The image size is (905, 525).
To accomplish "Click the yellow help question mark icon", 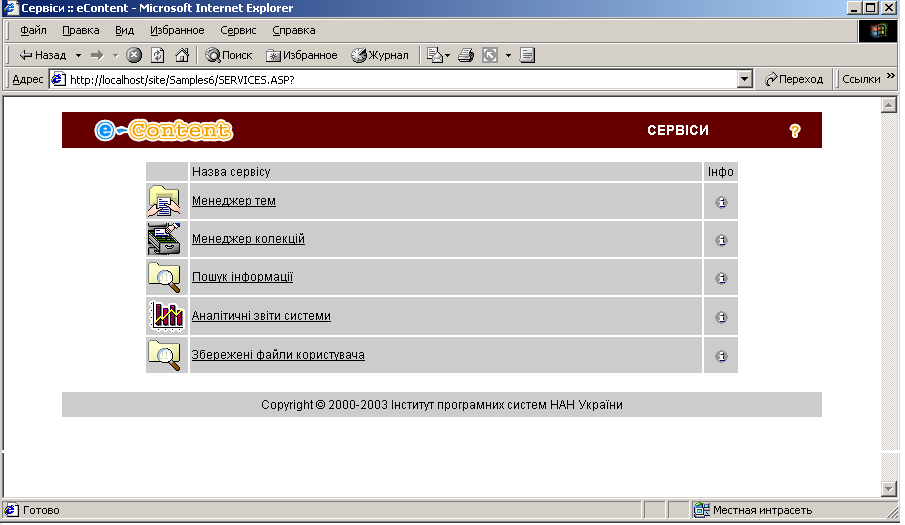I will pos(795,131).
